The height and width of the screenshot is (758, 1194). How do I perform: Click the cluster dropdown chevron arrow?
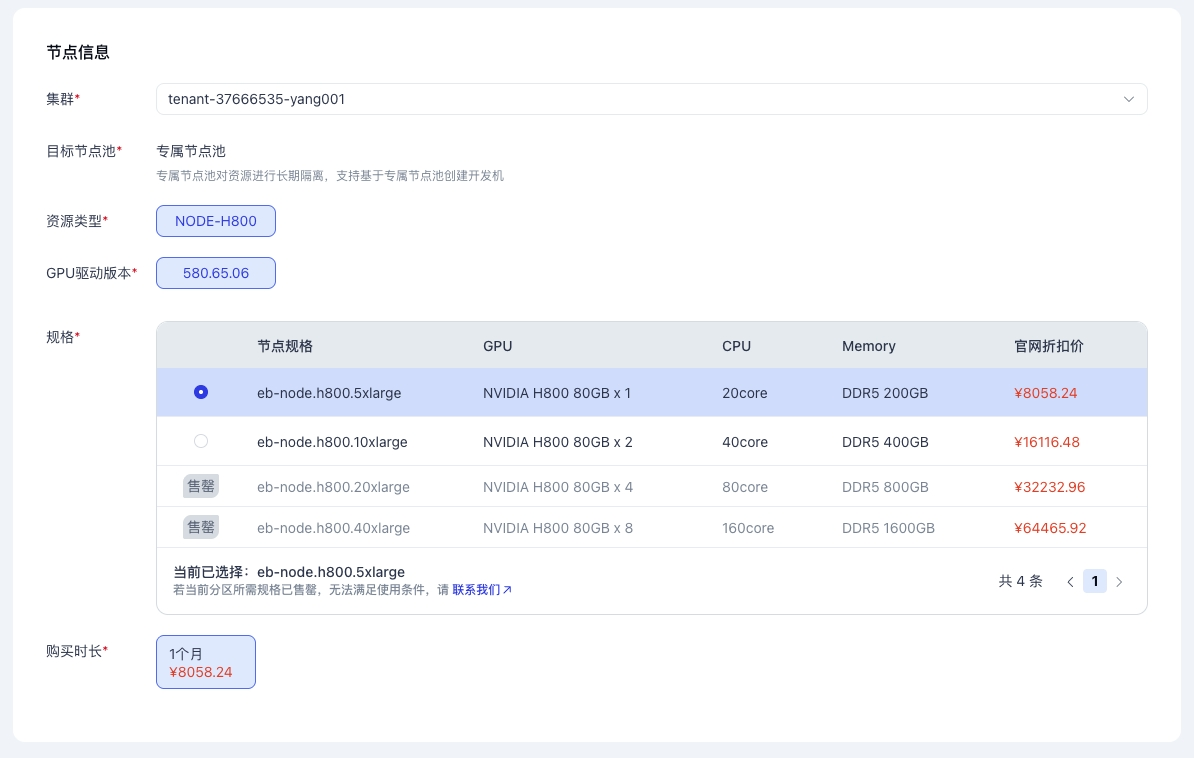[x=1128, y=99]
